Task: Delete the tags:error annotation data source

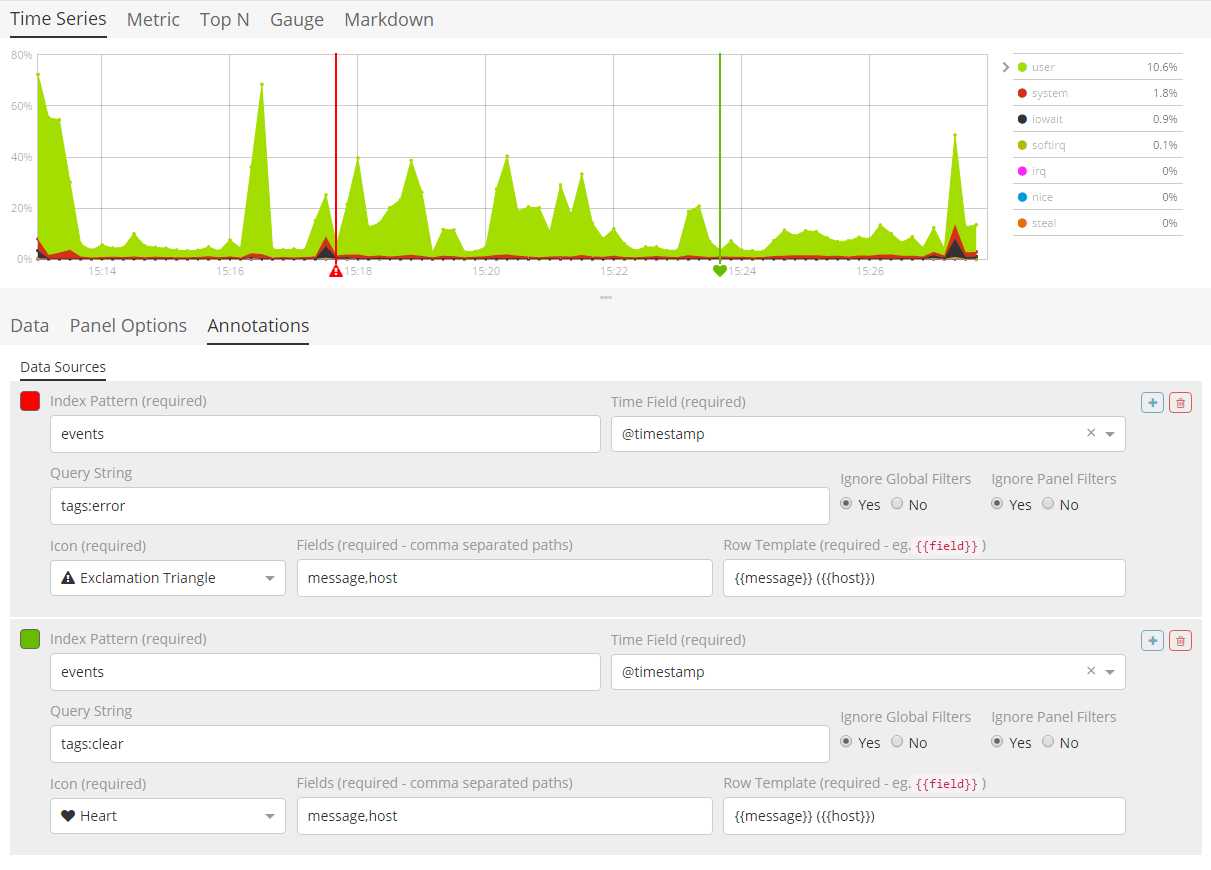Action: (1180, 402)
